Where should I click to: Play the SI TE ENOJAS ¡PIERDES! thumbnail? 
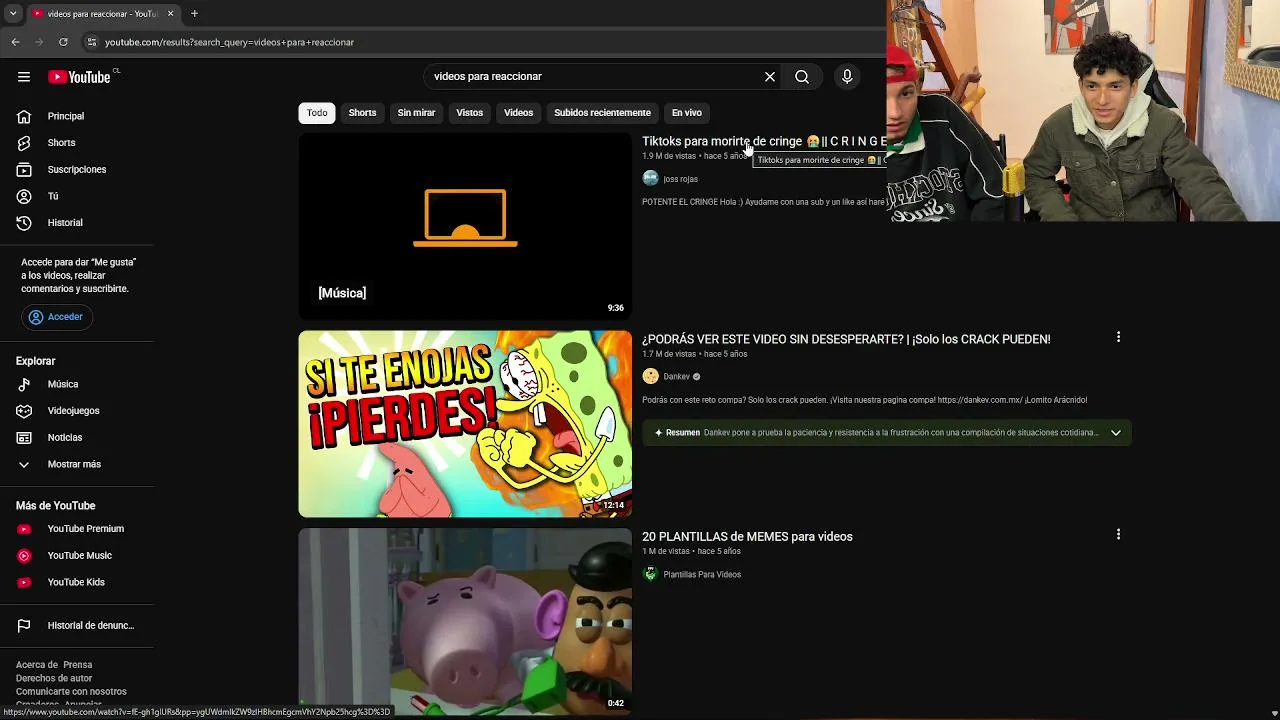[465, 424]
